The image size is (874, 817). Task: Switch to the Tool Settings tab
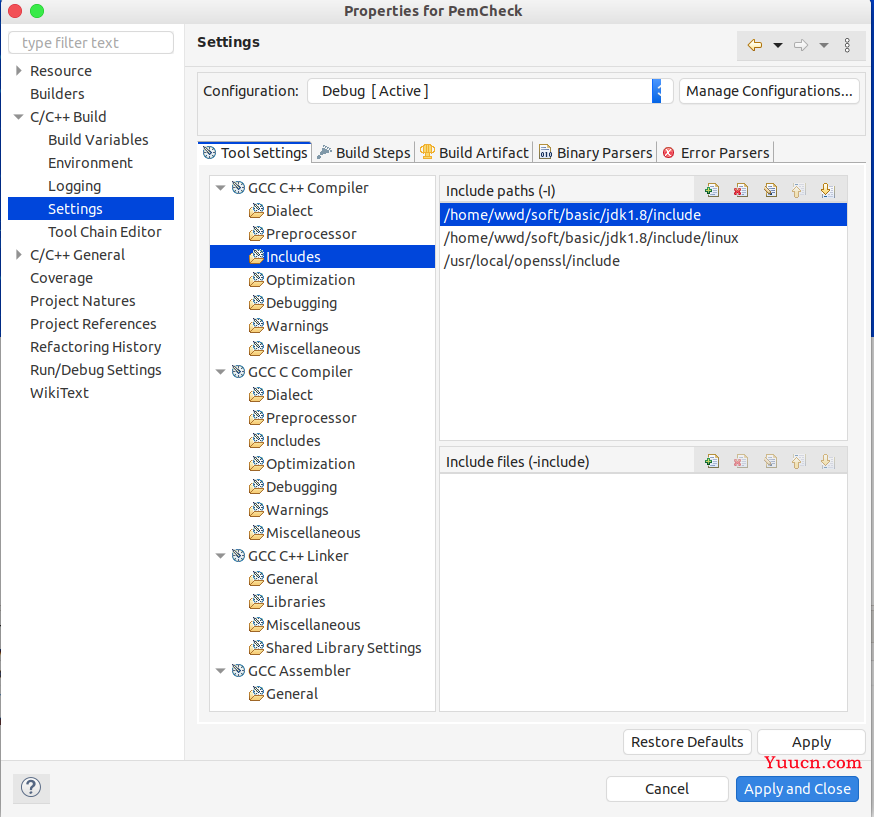click(x=255, y=153)
